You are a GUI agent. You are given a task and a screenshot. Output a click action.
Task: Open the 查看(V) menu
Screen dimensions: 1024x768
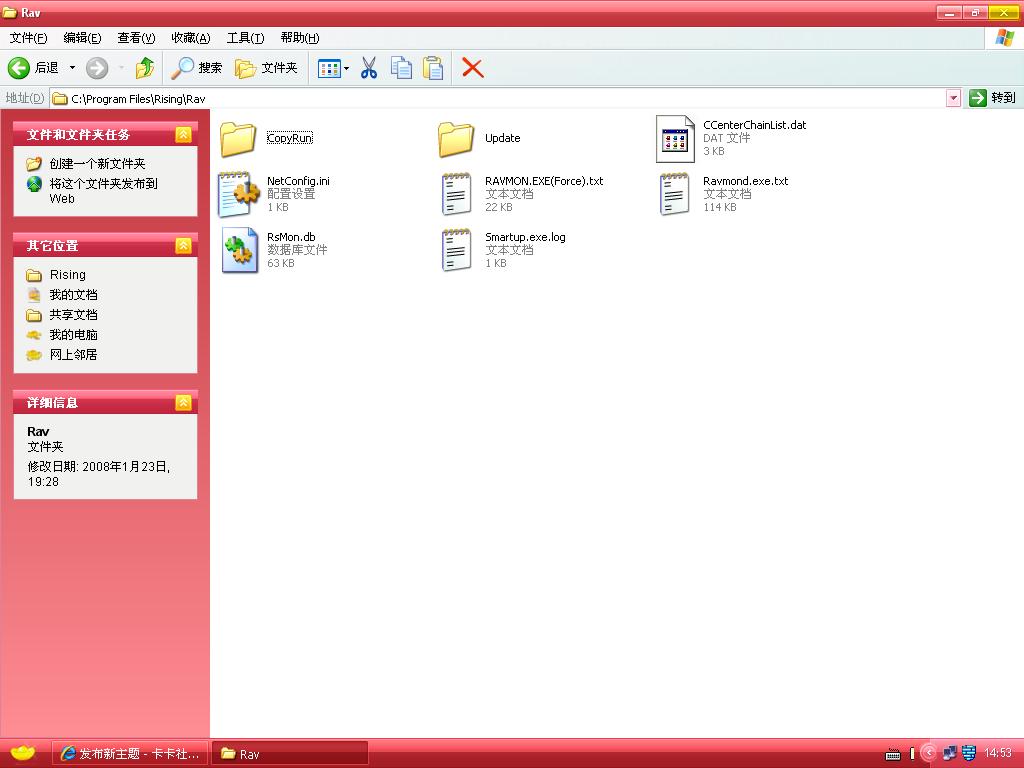pyautogui.click(x=136, y=38)
